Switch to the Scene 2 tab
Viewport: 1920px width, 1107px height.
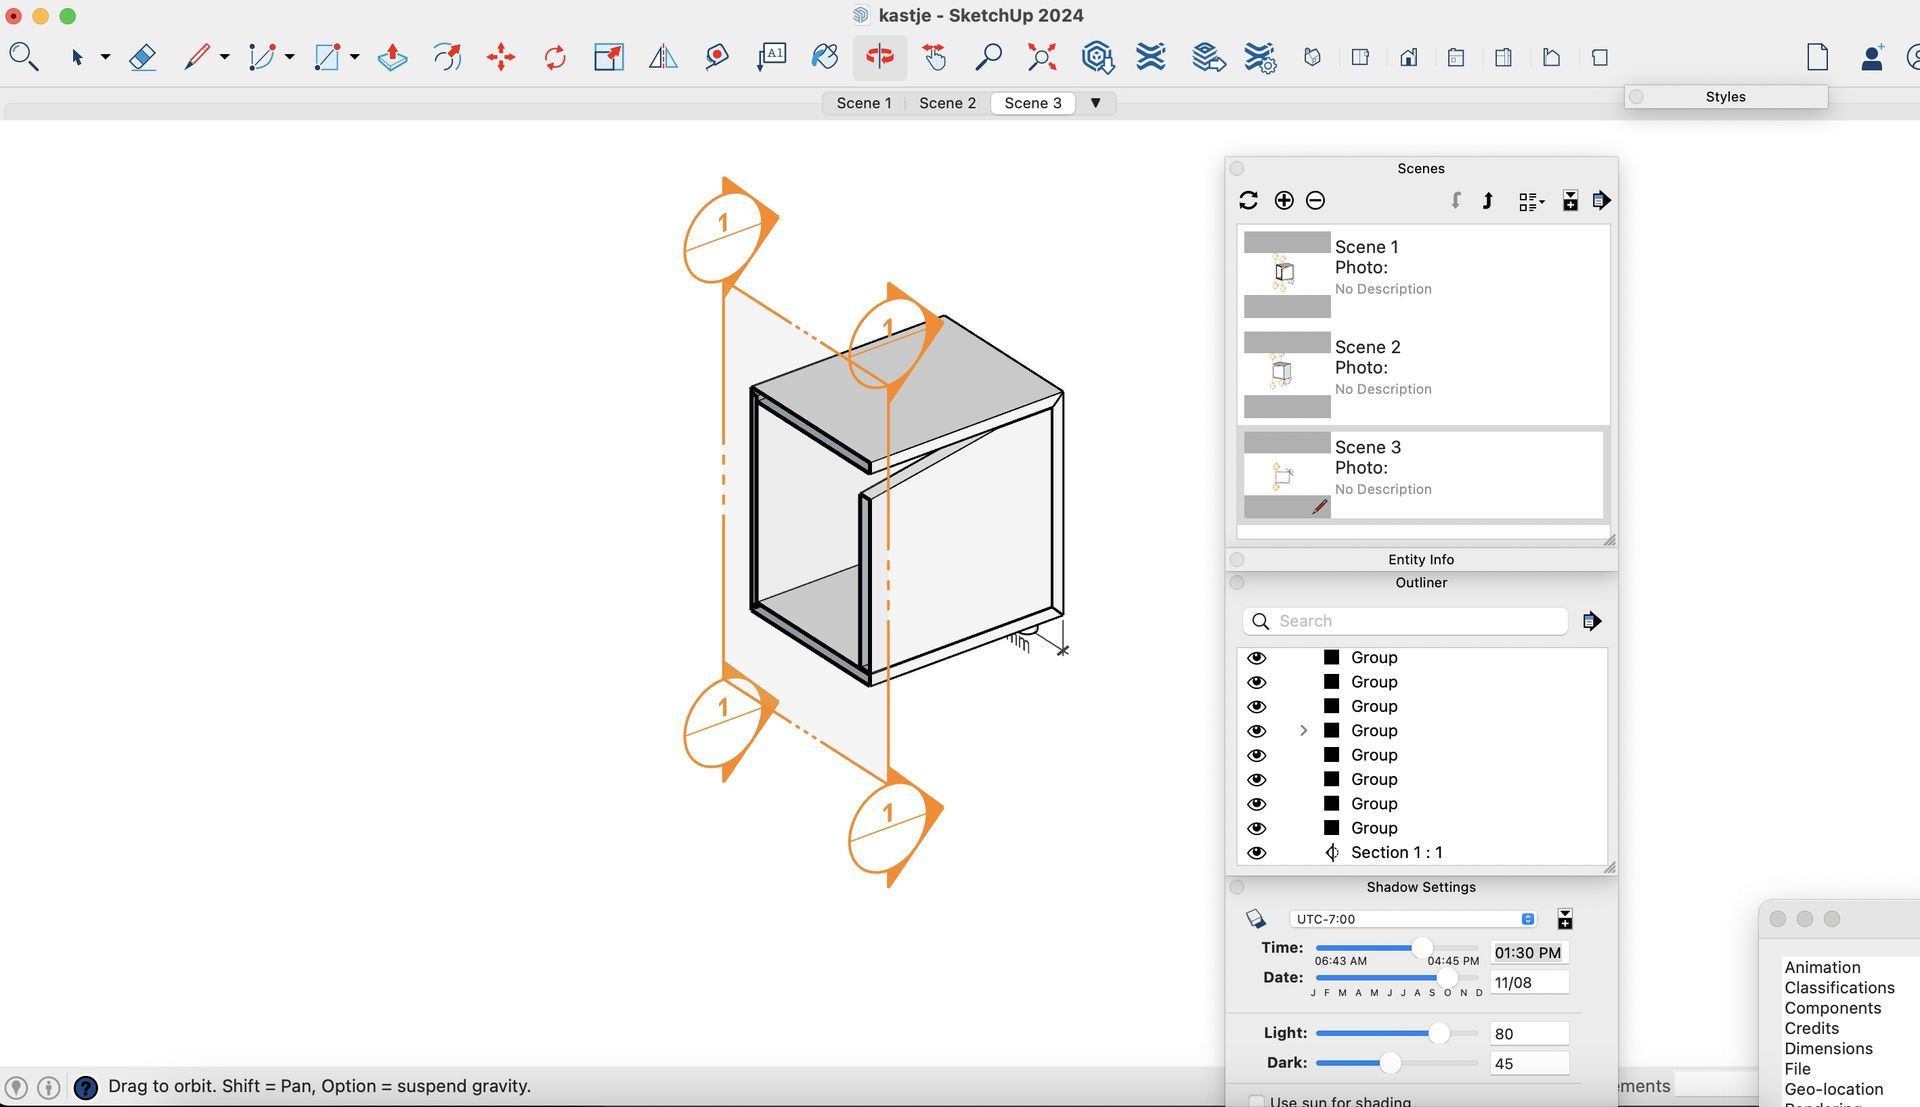(947, 103)
